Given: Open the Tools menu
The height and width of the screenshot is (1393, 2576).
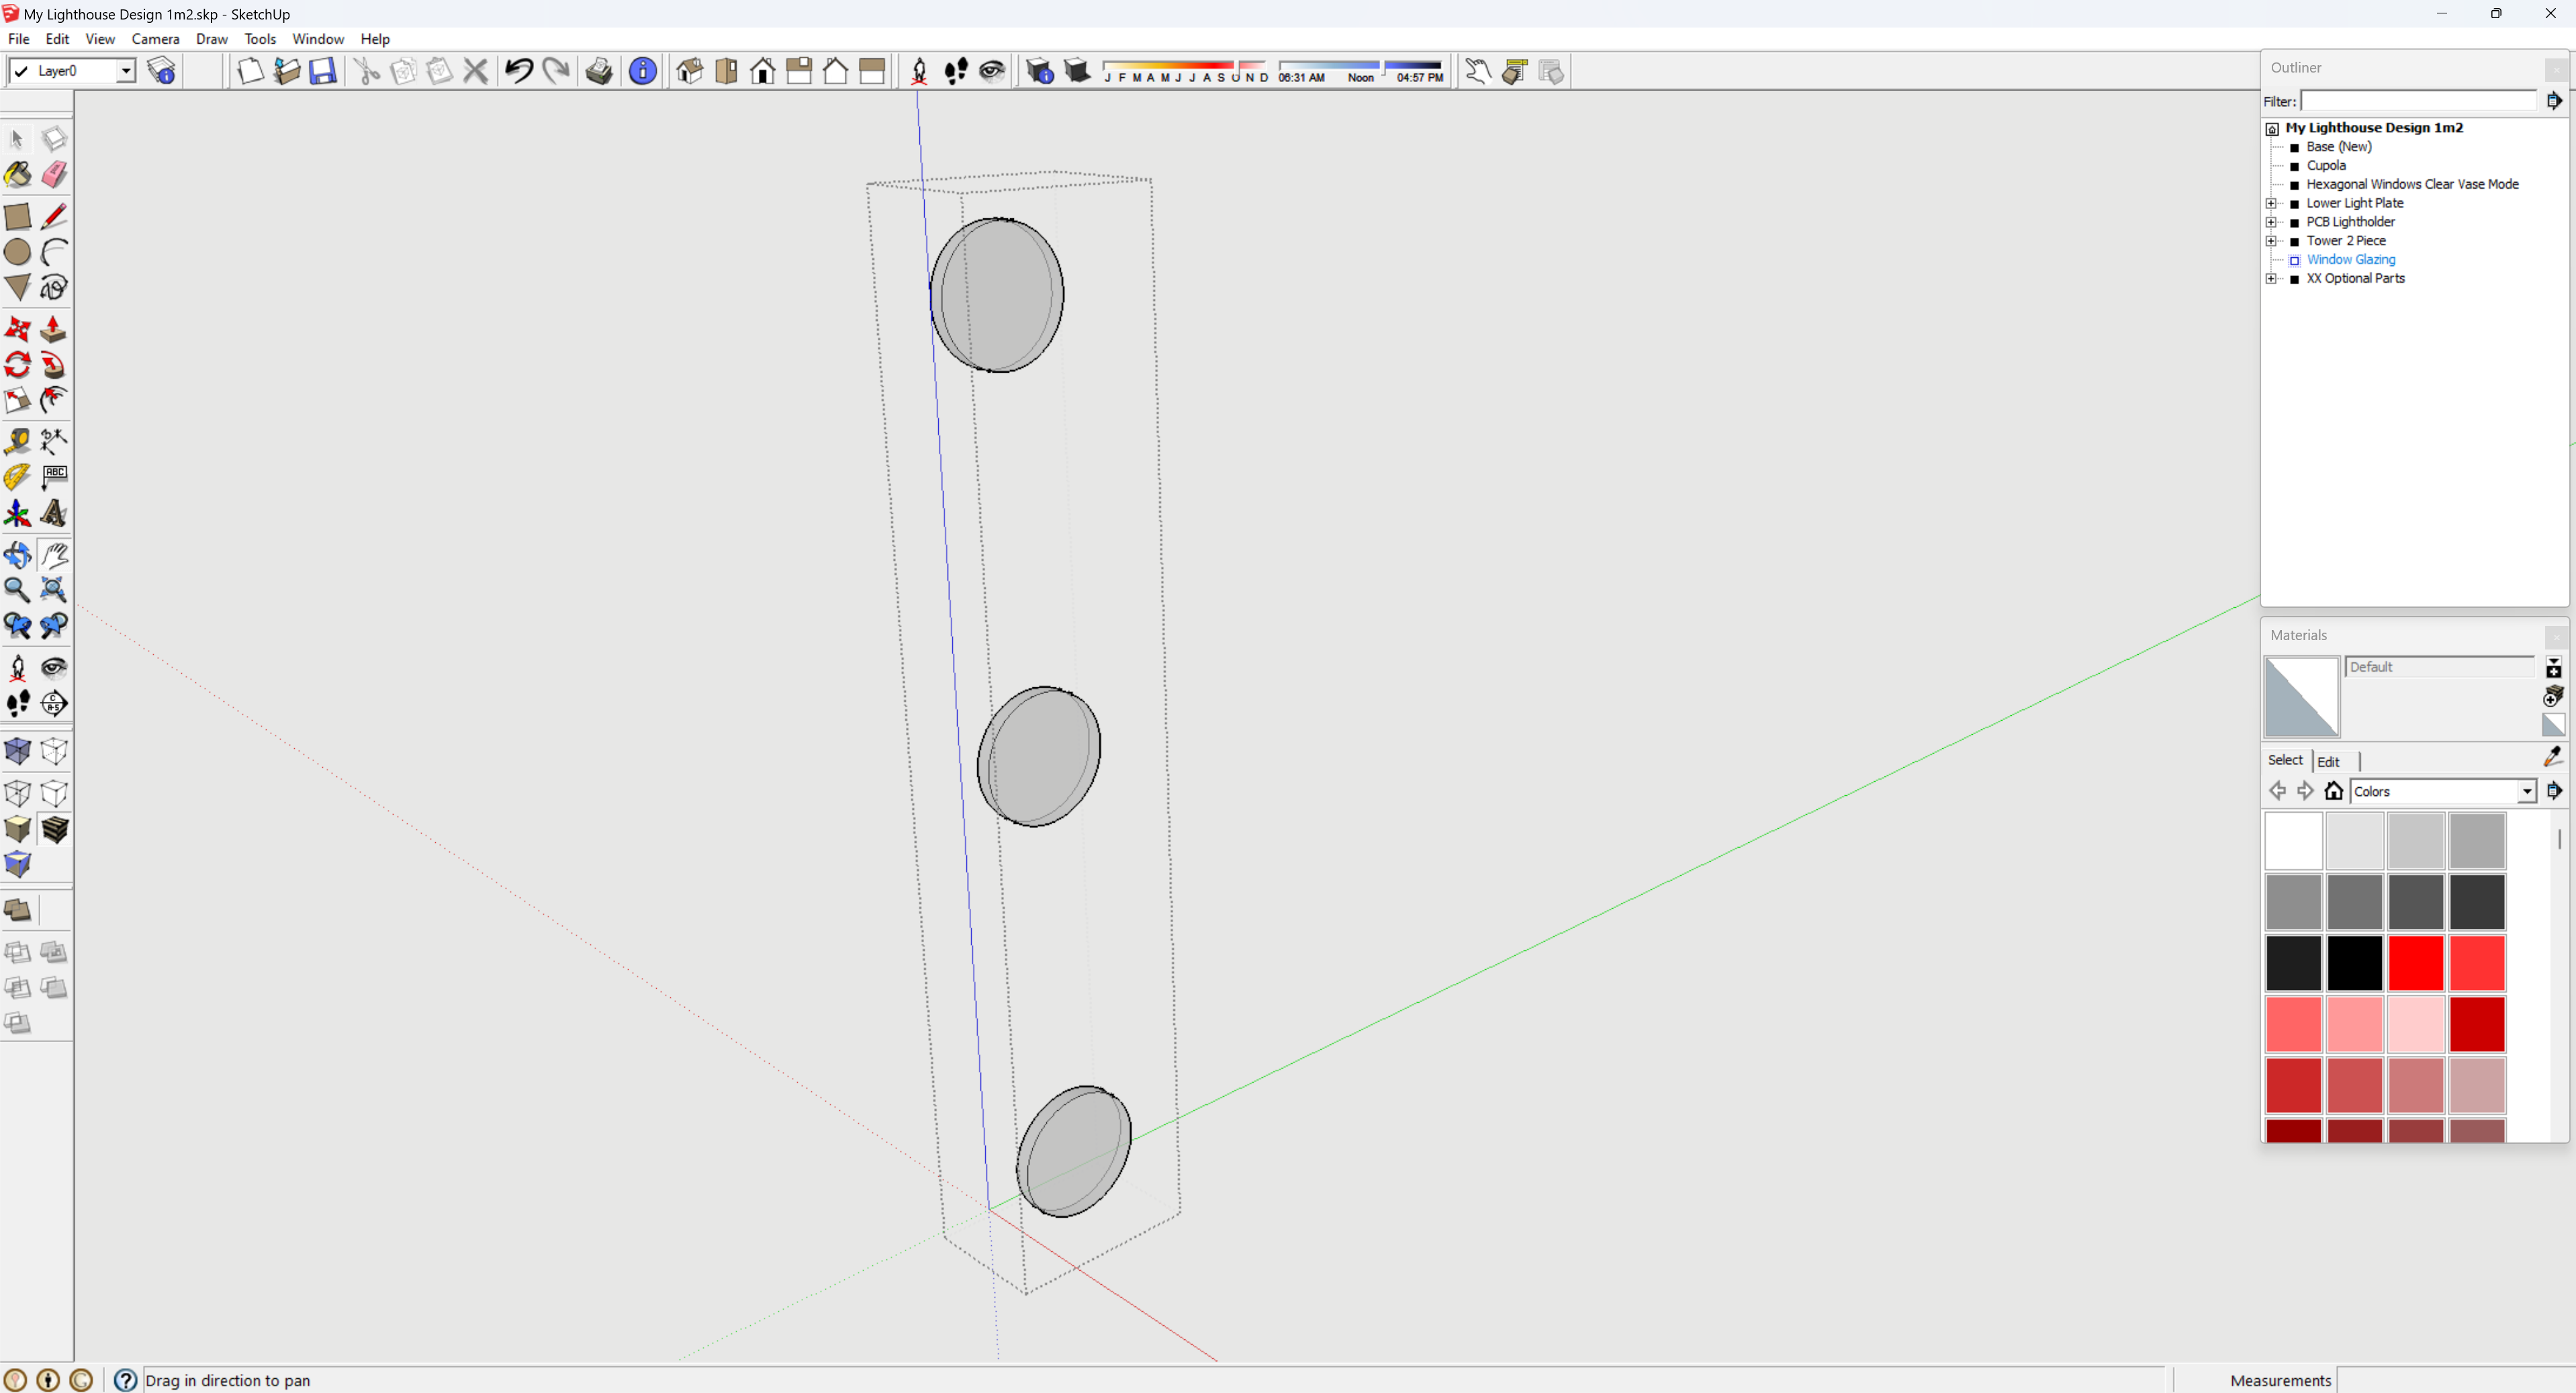Looking at the screenshot, I should tap(260, 39).
